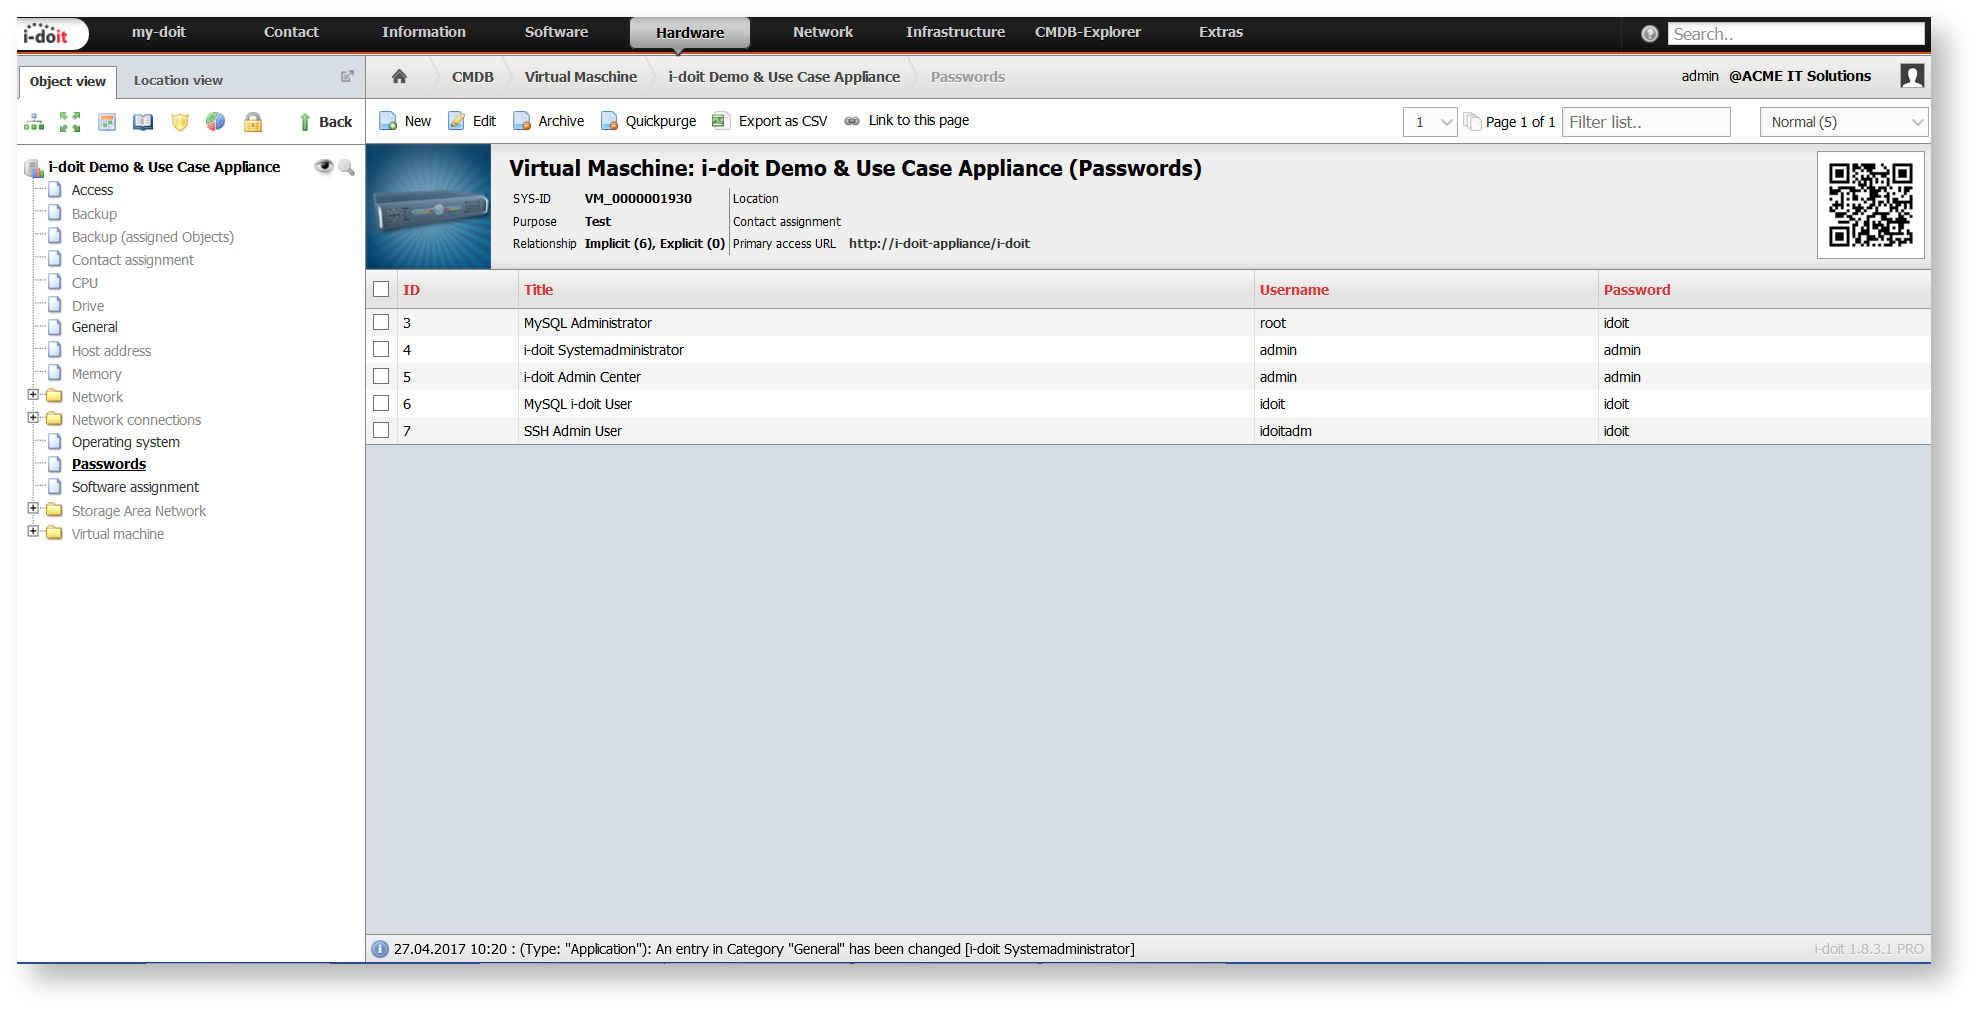Viewport: 1979px width, 1012px height.
Task: Click the QR code image
Action: [1870, 205]
